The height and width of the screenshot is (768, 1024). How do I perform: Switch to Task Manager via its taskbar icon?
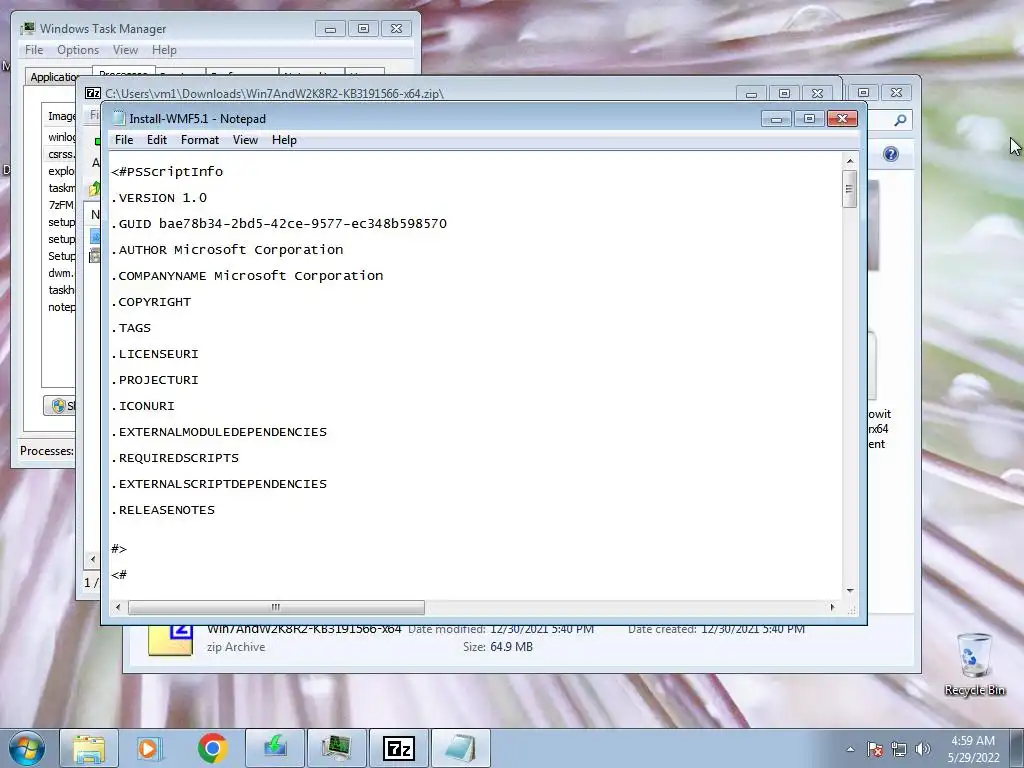pyautogui.click(x=336, y=748)
